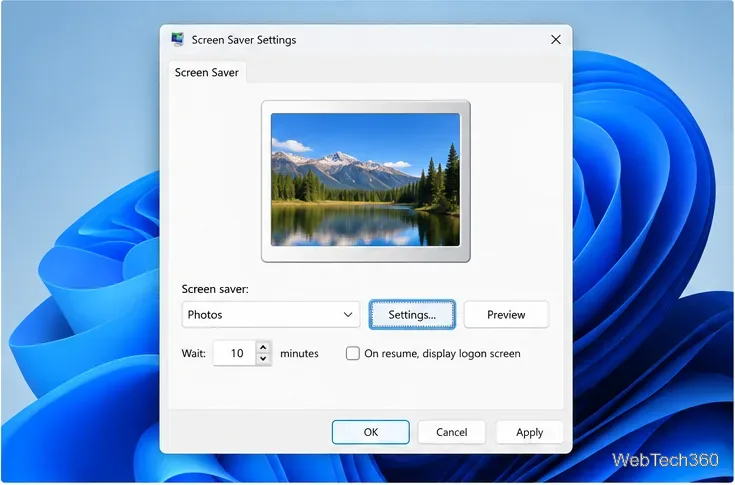735x485 pixels.
Task: Click the "Screen saver:" label
Action: [x=215, y=289]
